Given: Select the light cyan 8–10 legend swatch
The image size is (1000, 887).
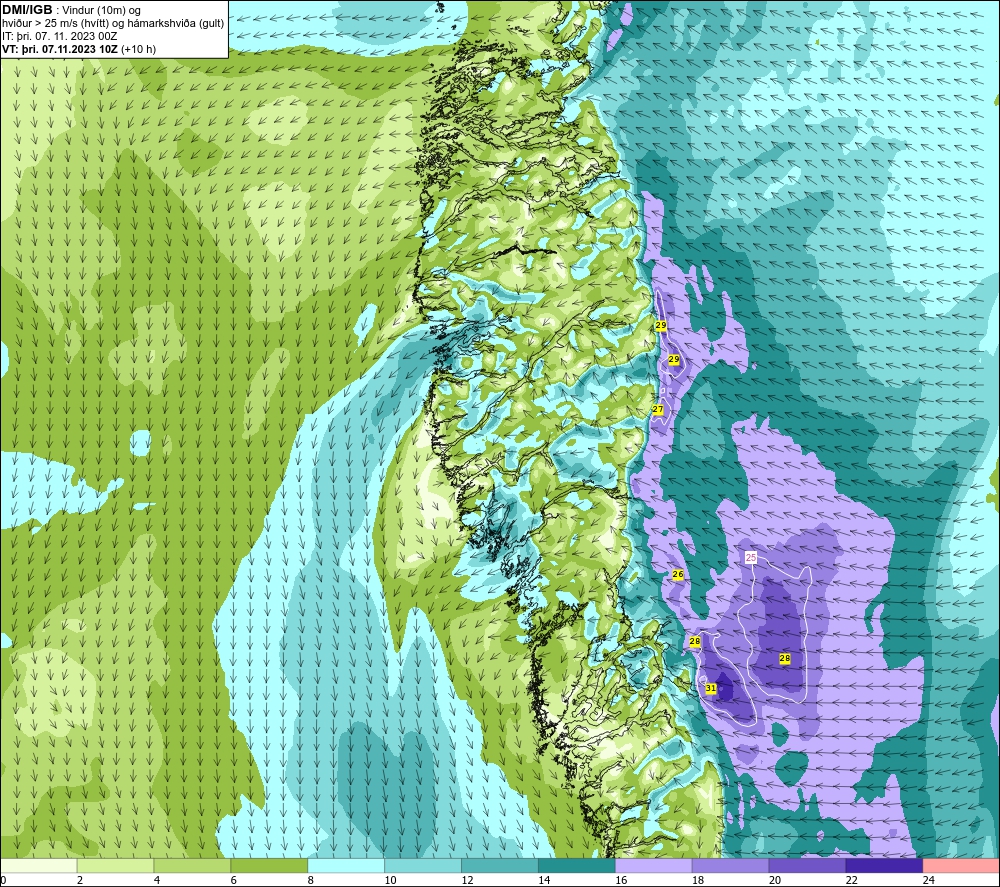Looking at the screenshot, I should click(346, 865).
